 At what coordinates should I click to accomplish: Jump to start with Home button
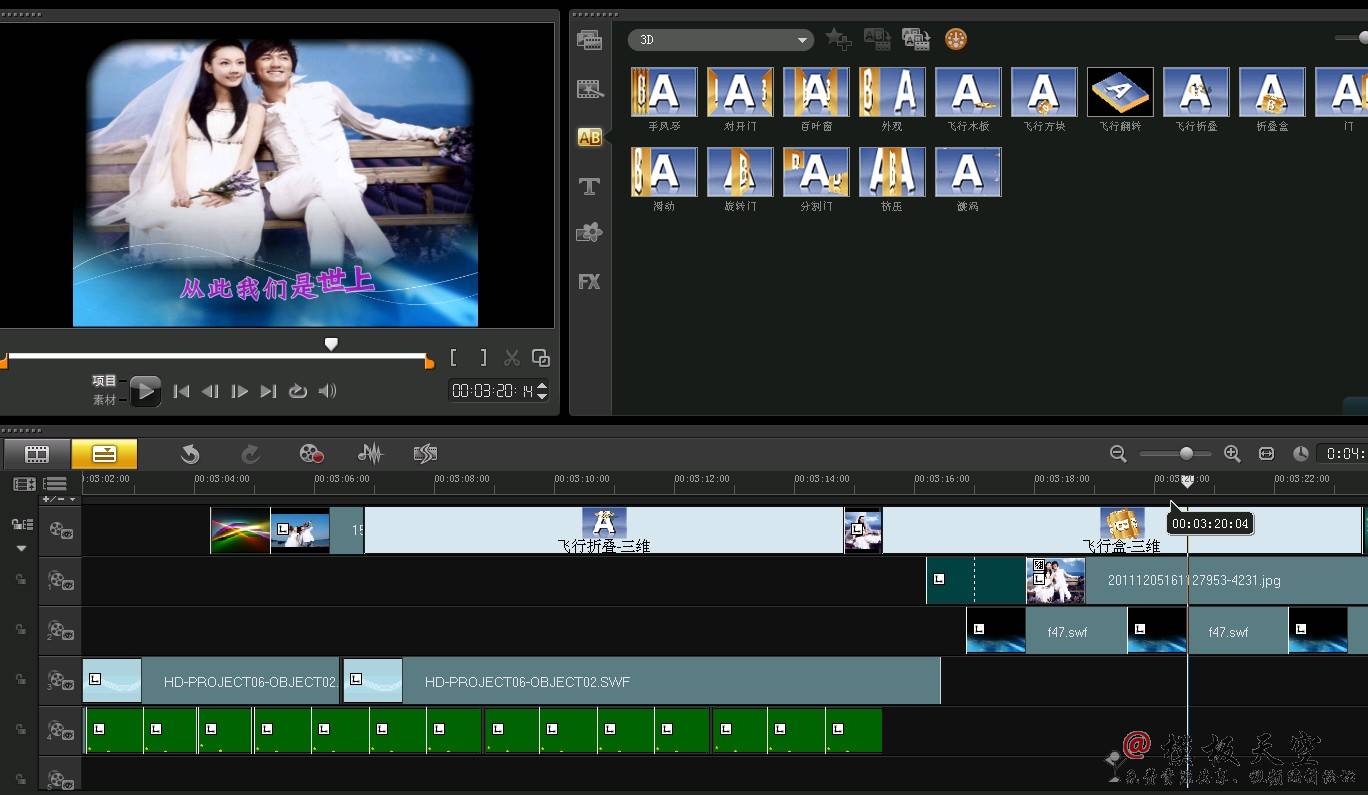pos(181,392)
